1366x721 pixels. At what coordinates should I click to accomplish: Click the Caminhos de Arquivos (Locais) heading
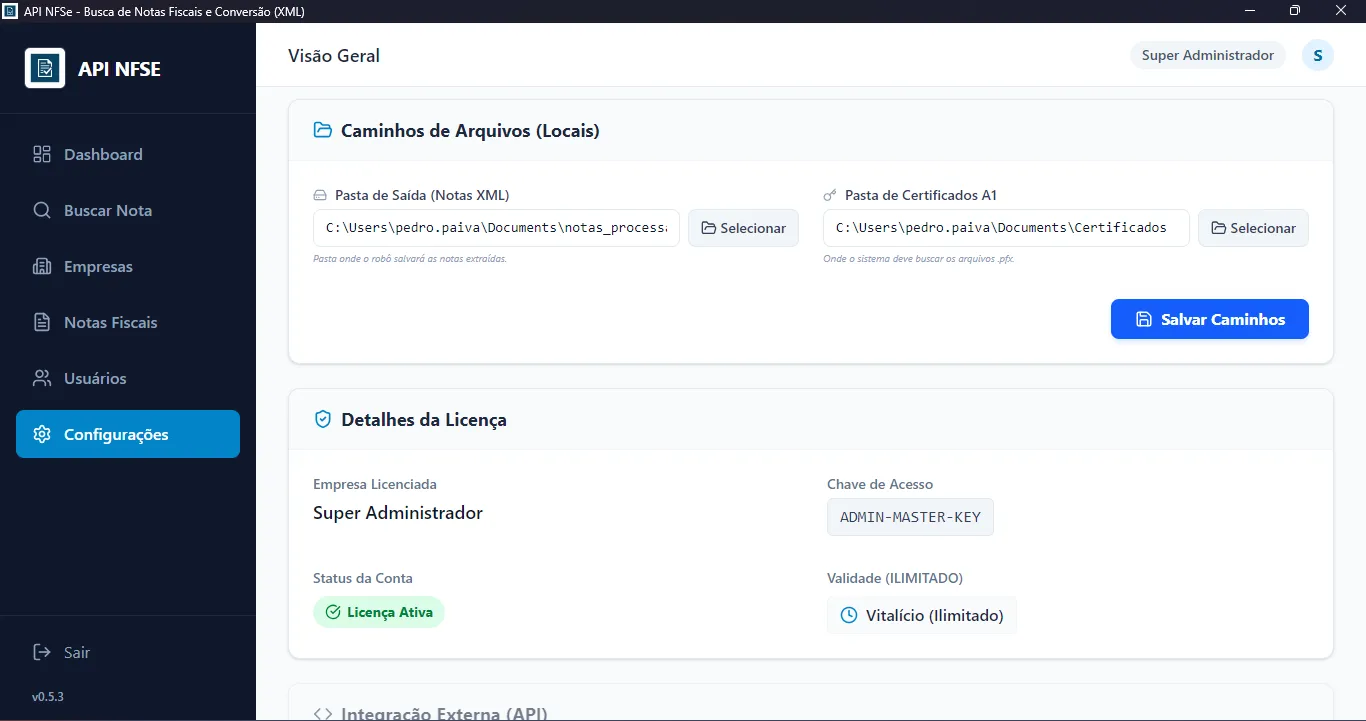tap(470, 130)
